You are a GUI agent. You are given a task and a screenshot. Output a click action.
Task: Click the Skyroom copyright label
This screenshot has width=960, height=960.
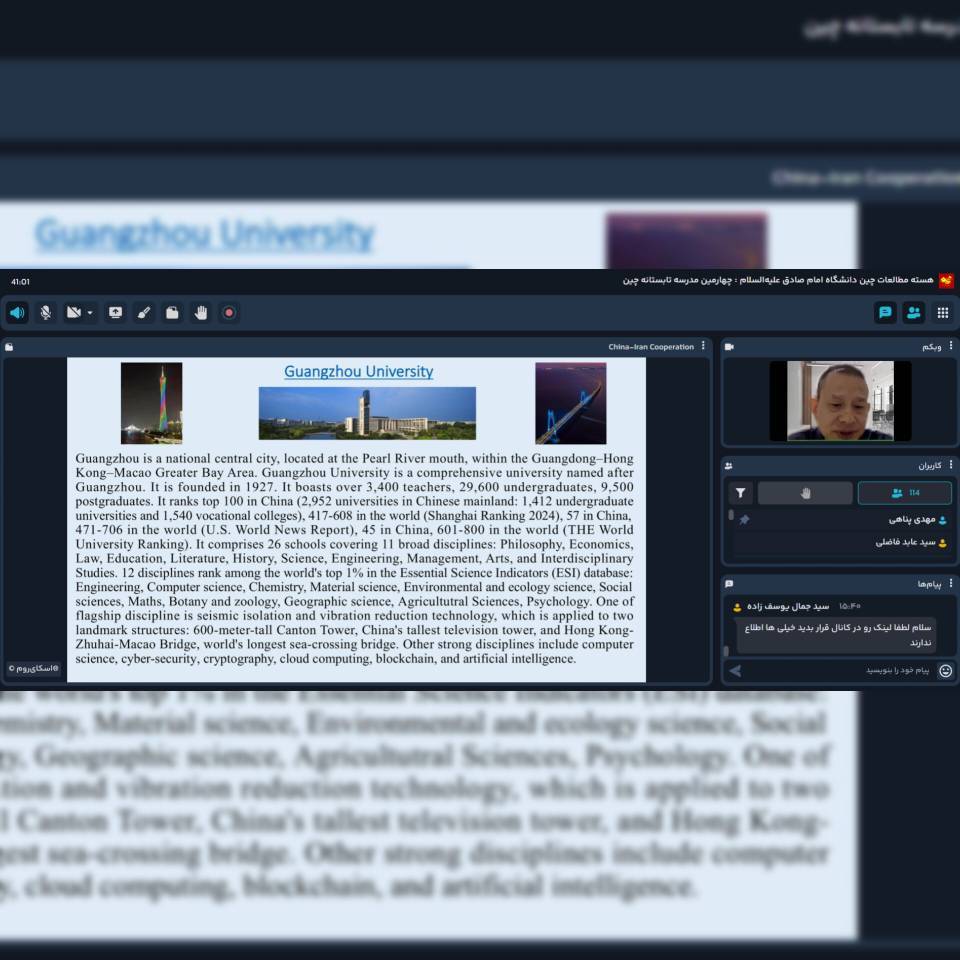point(34,669)
